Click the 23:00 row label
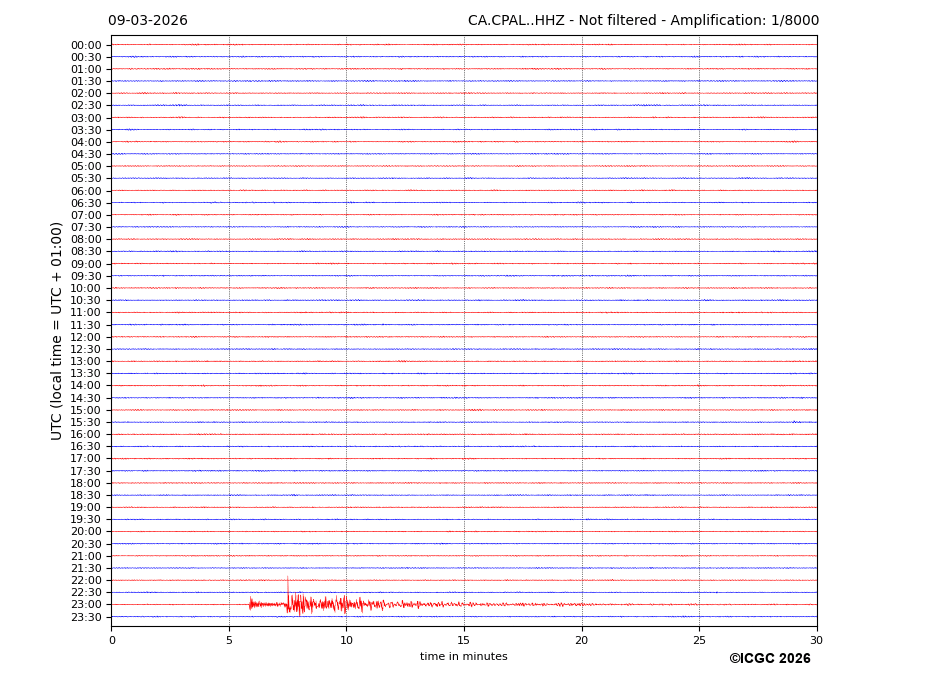927x696 pixels. tap(86, 604)
